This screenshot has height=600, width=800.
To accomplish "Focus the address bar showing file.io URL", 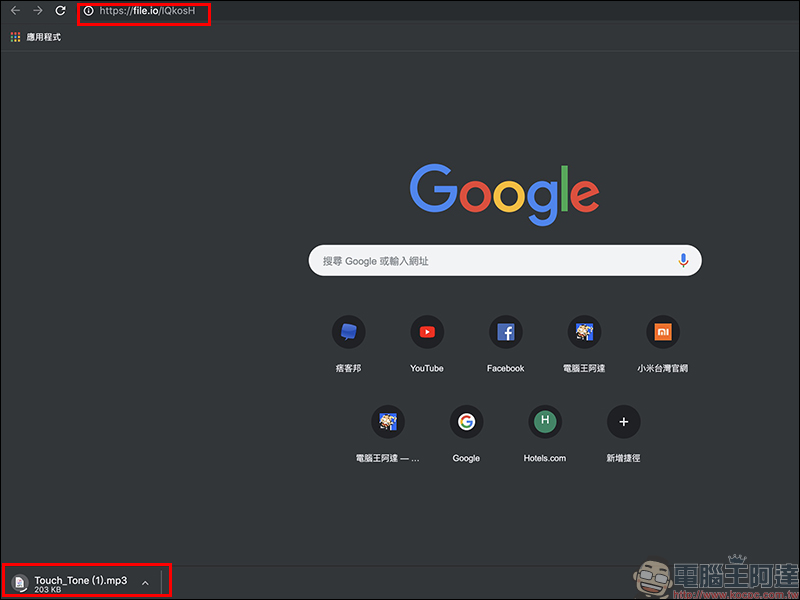I will point(147,11).
